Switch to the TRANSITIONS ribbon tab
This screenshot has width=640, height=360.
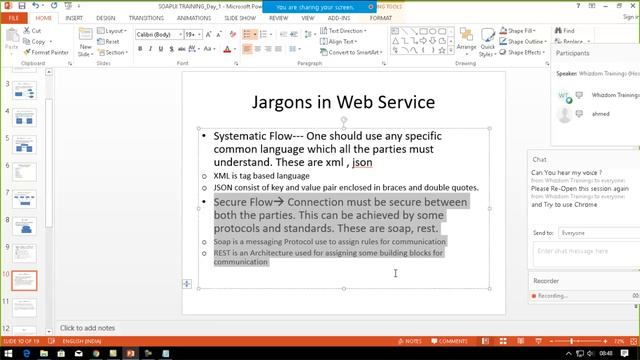(x=146, y=18)
